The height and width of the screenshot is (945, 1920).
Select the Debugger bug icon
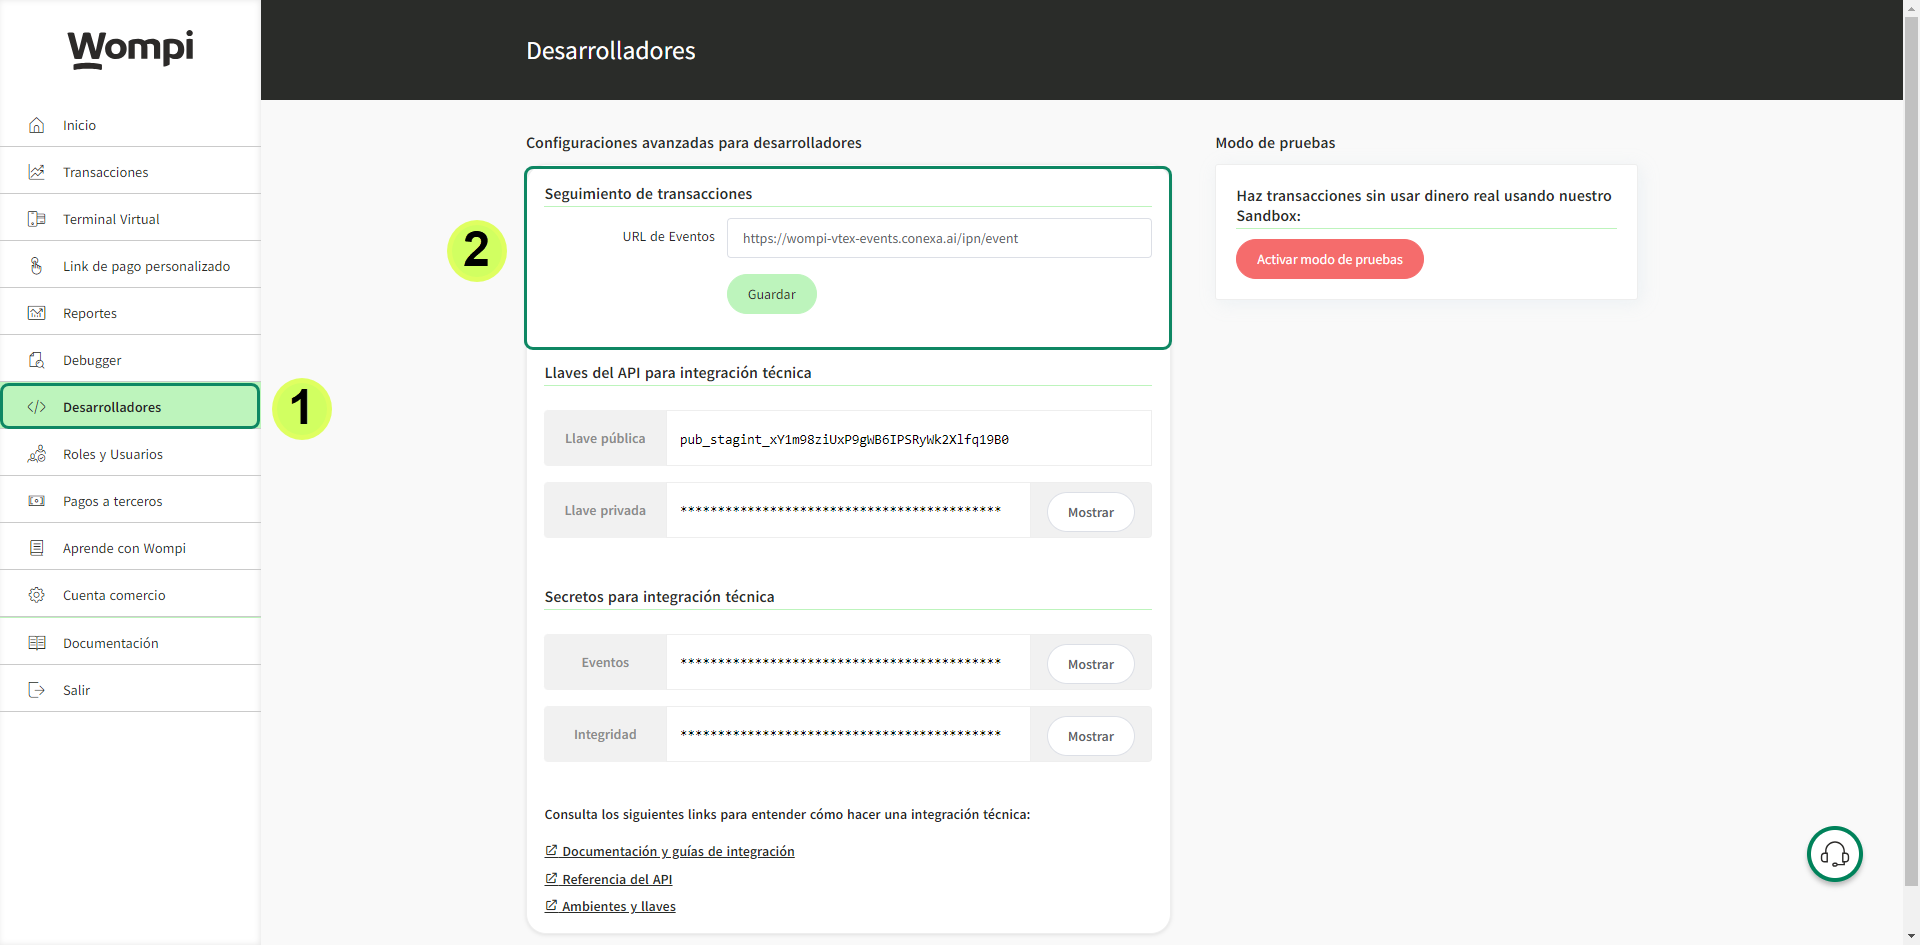pos(37,359)
